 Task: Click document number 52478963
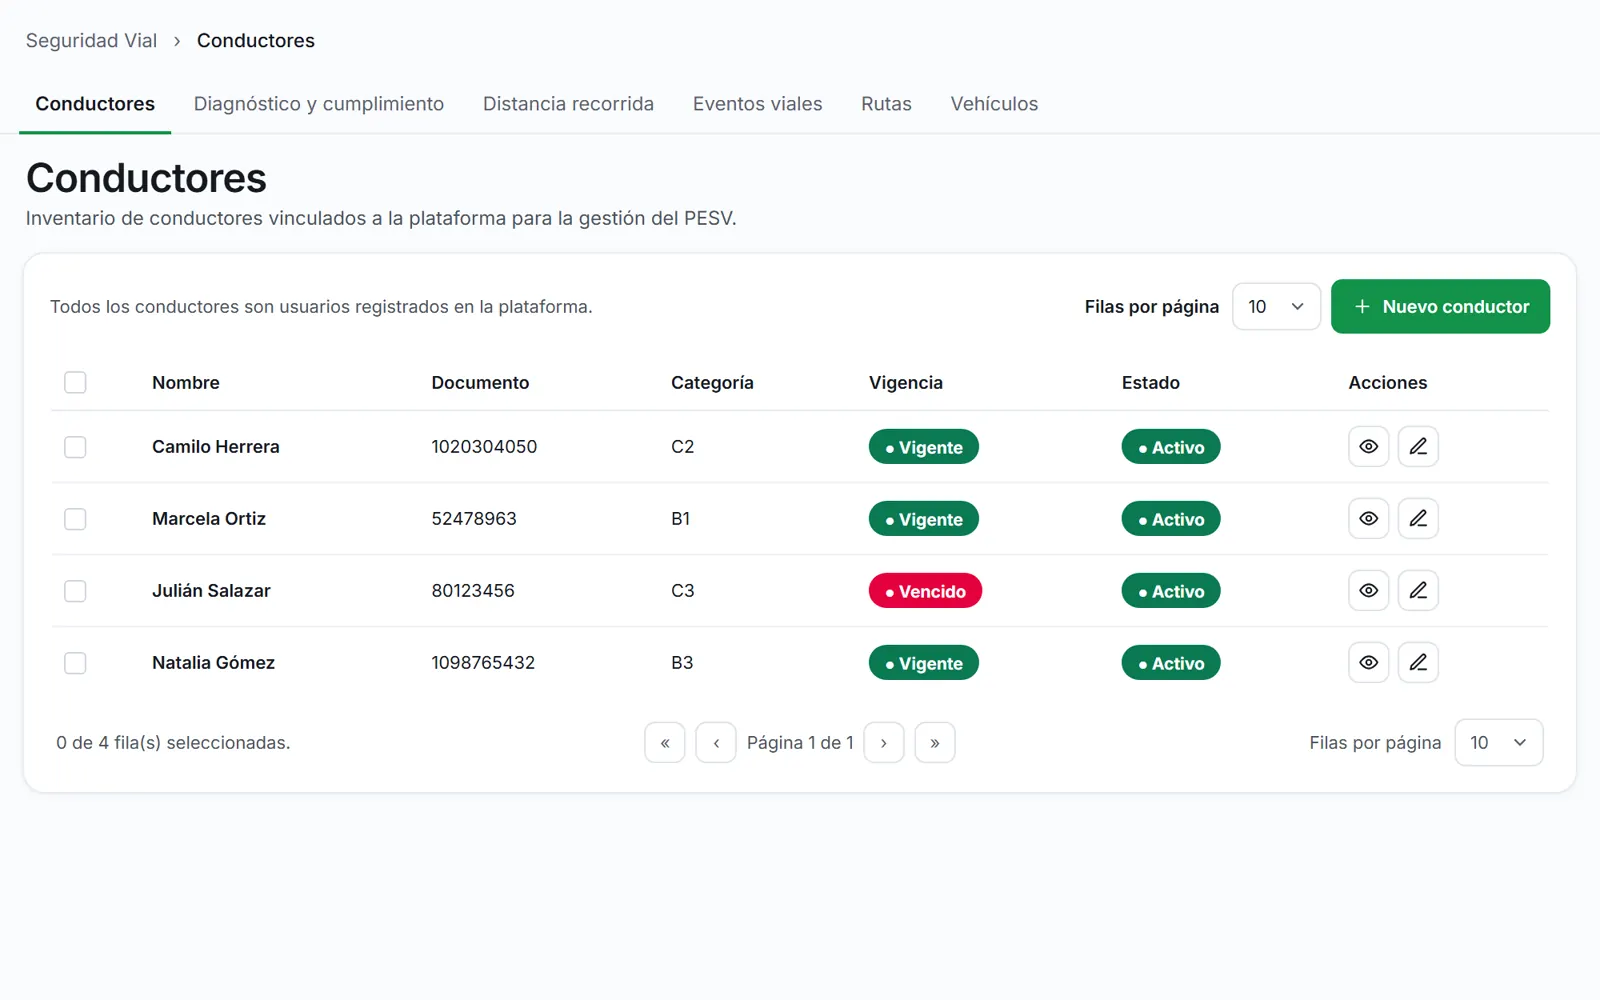(474, 519)
